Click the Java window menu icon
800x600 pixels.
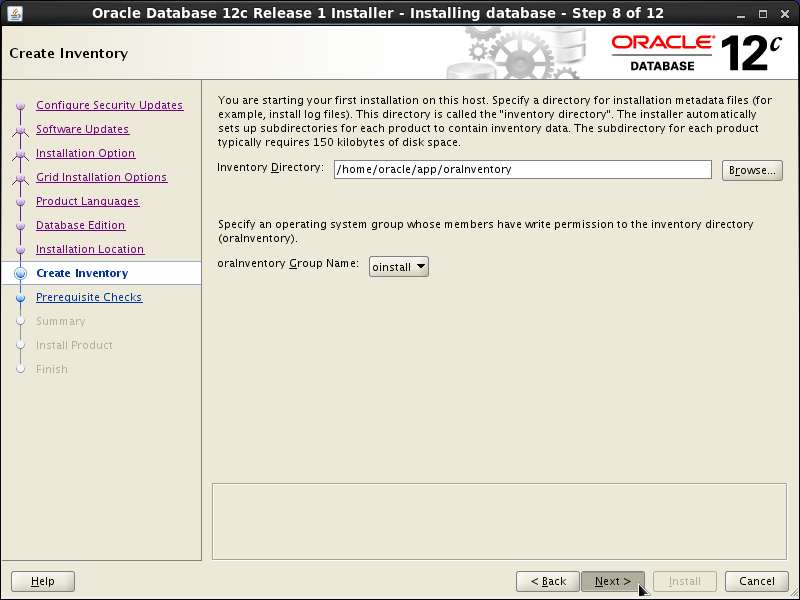click(15, 13)
